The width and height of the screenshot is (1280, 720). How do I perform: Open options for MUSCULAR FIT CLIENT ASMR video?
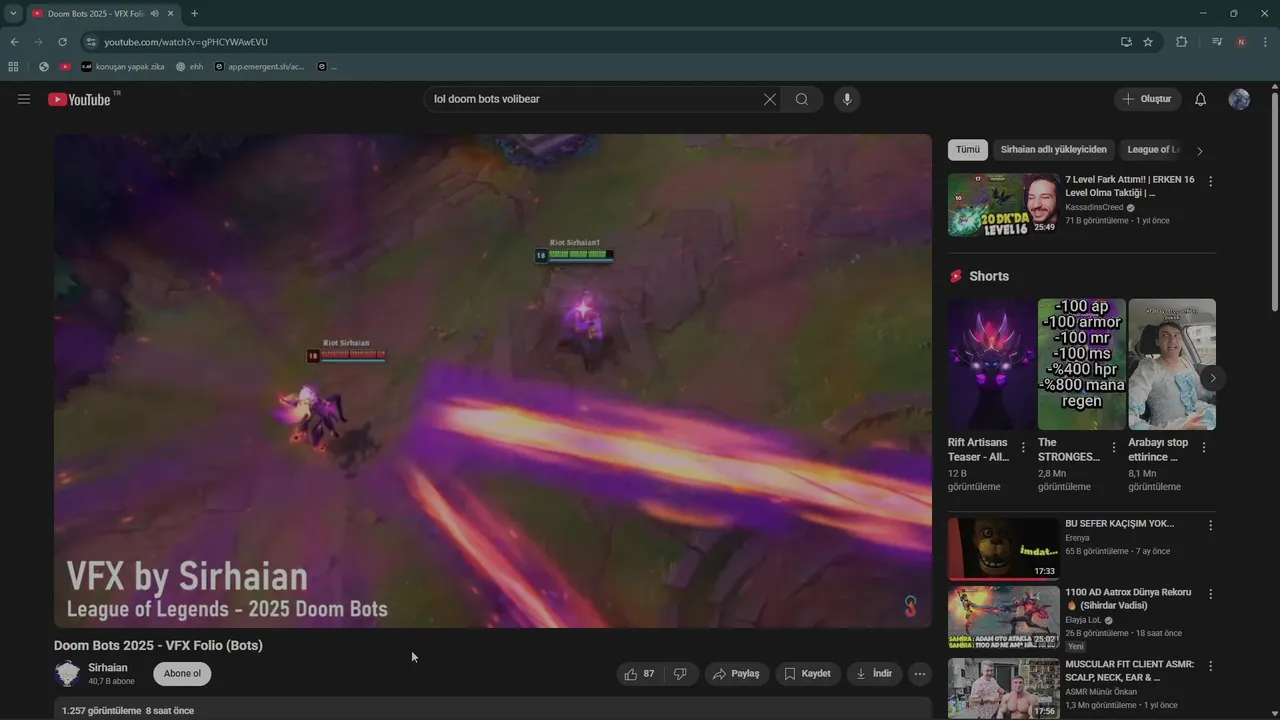click(x=1210, y=666)
